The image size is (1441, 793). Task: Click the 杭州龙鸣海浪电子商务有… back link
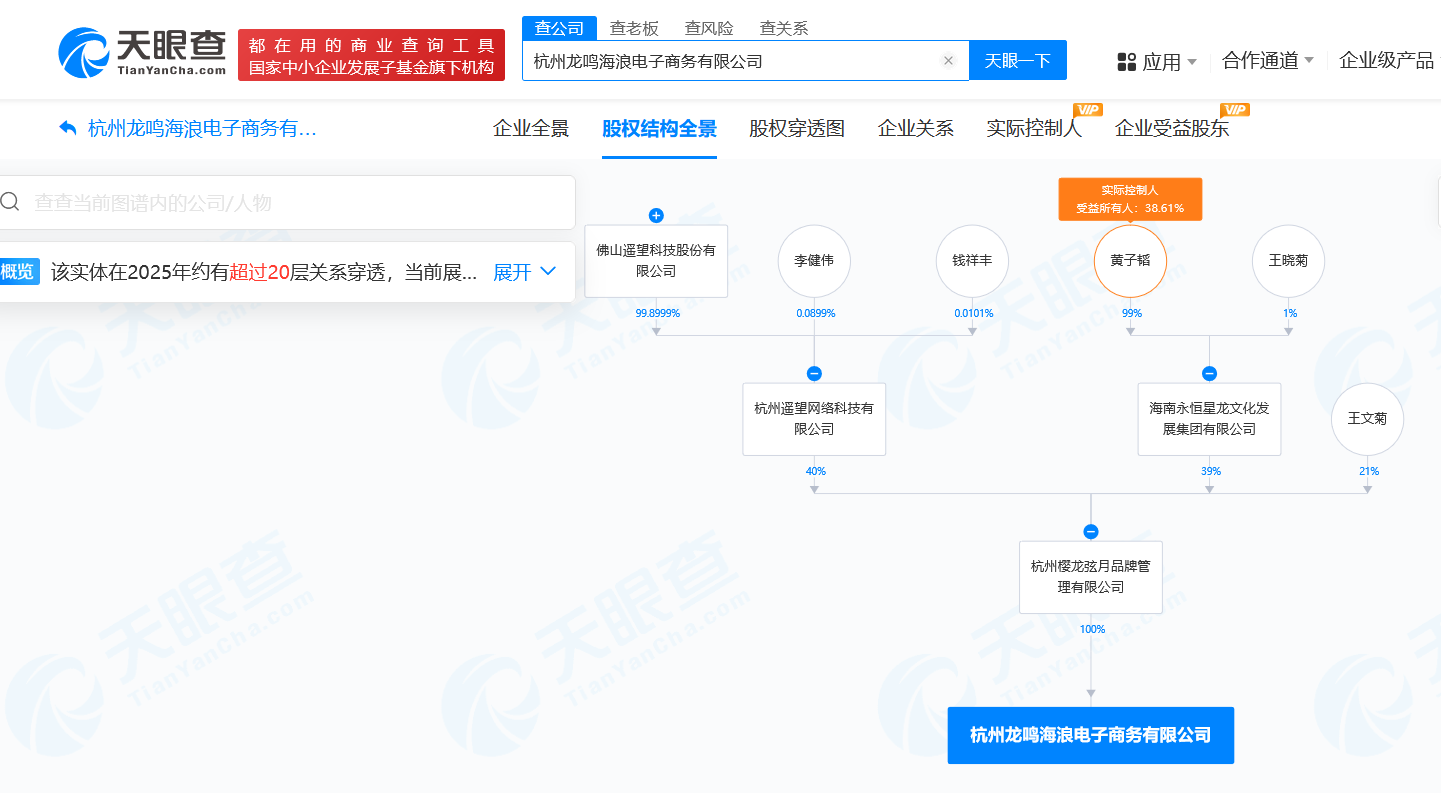click(202, 129)
